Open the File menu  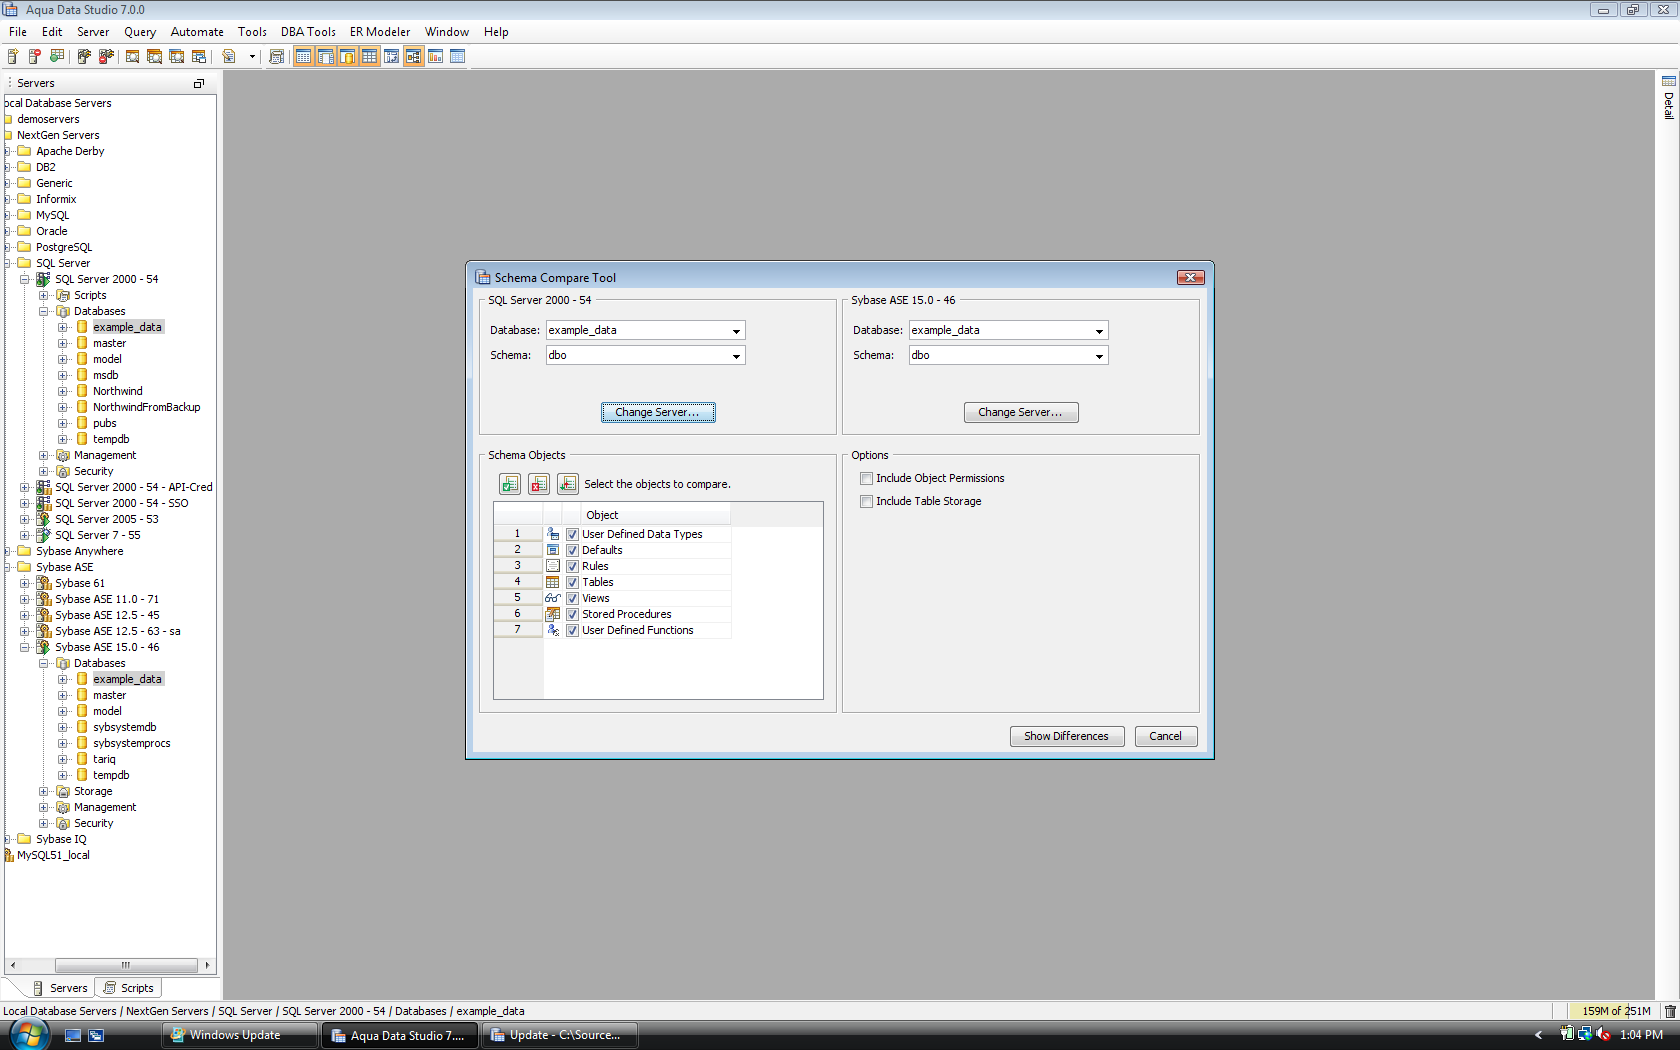pos(18,32)
